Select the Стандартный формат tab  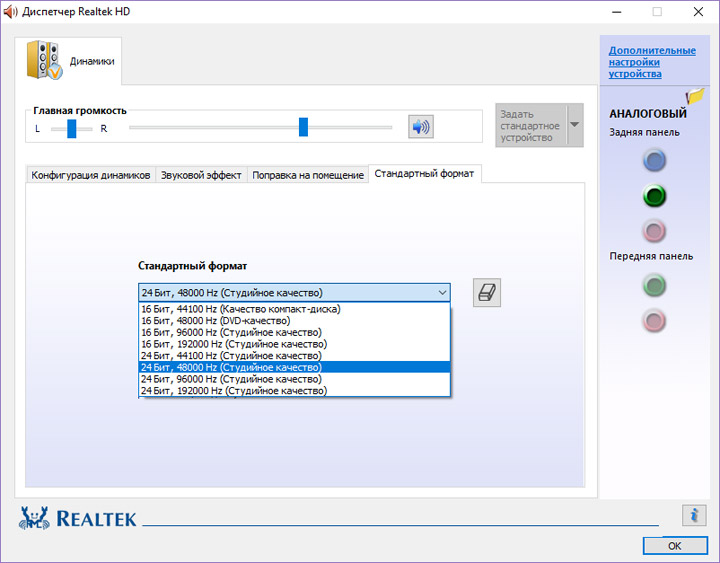tap(424, 174)
